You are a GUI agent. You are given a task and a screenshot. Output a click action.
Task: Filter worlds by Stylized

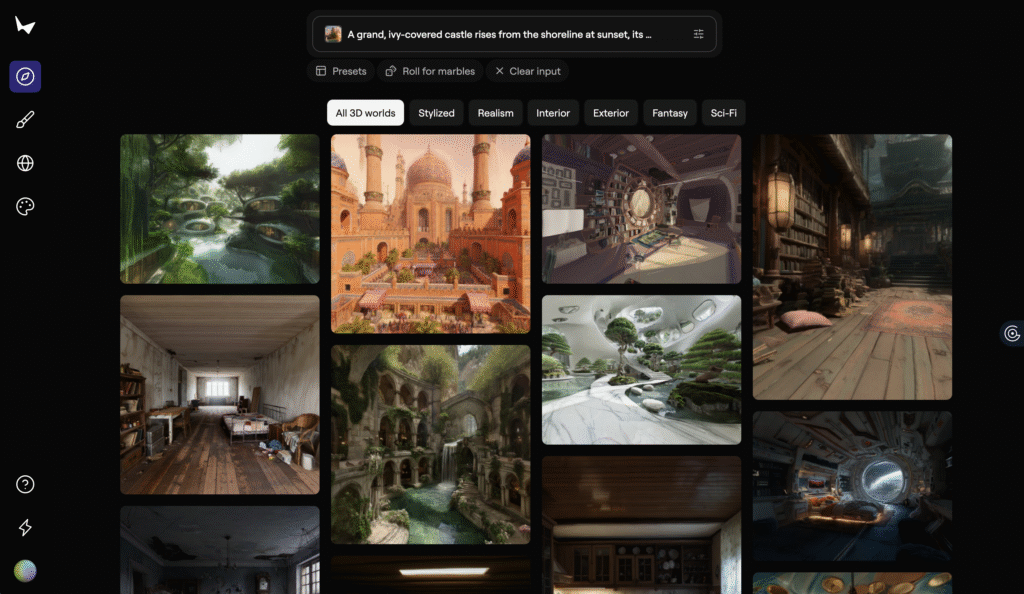(436, 113)
